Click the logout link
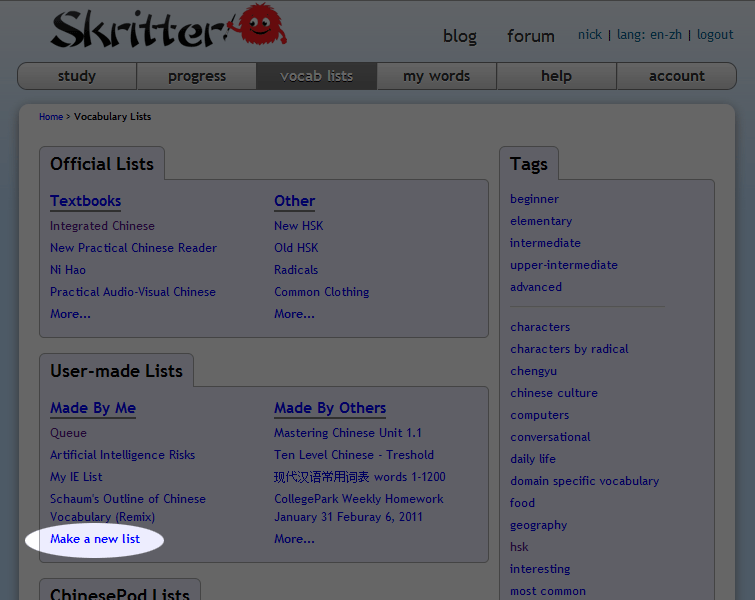Image resolution: width=755 pixels, height=600 pixels. pos(715,34)
